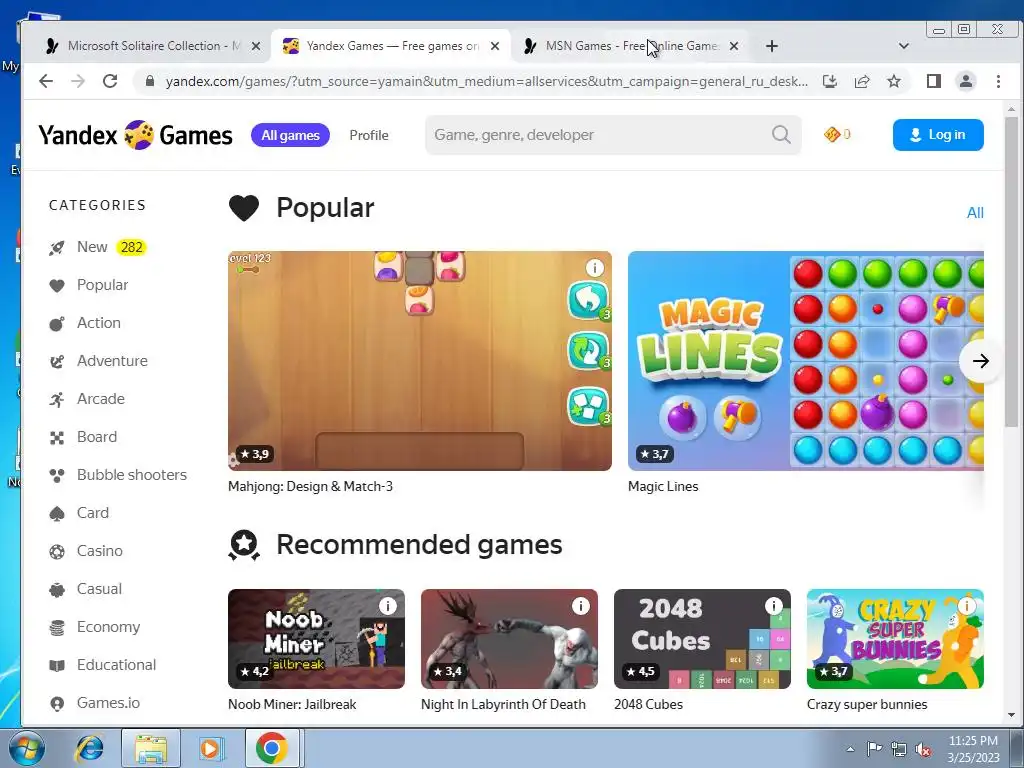Select the Bubble shooters icon
The height and width of the screenshot is (768, 1024).
coord(57,475)
